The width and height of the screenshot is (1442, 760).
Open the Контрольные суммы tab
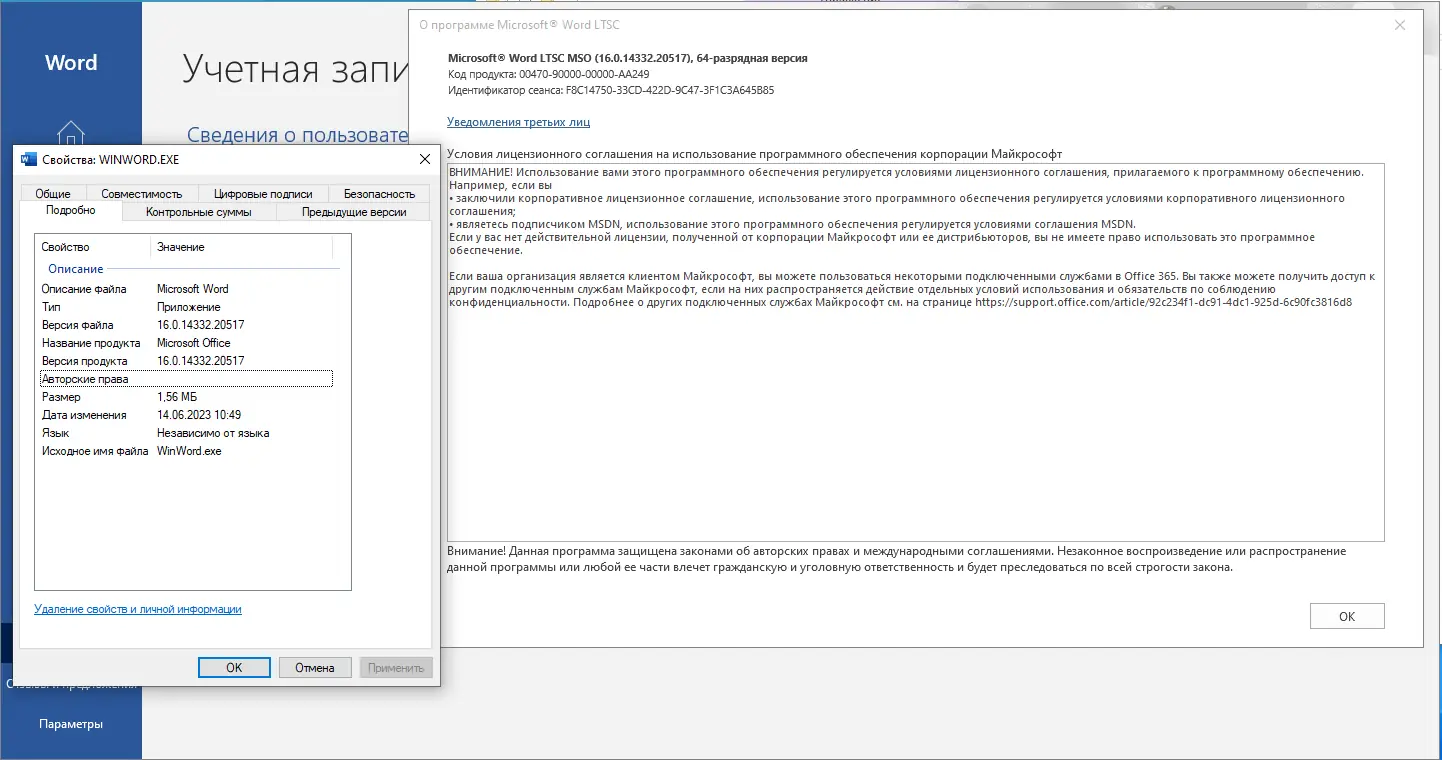[x=198, y=212]
